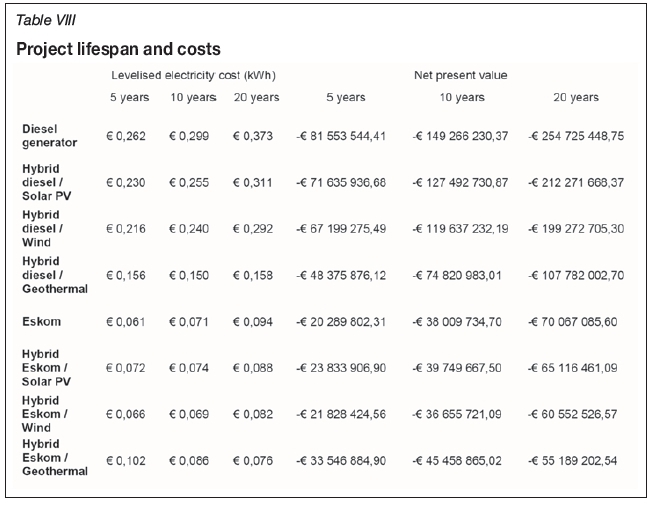Select the -€ 55 189 202,54 value

575,459
